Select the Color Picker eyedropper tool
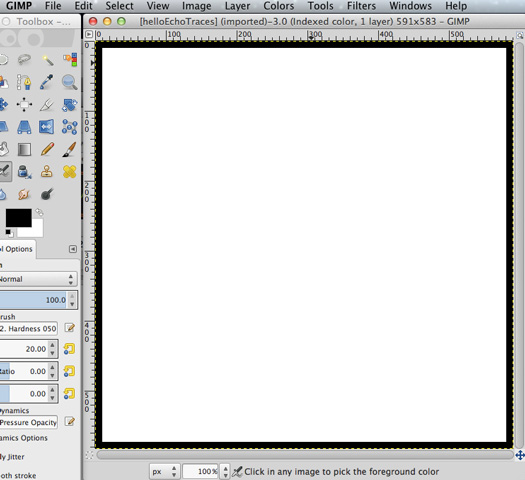 (47, 82)
